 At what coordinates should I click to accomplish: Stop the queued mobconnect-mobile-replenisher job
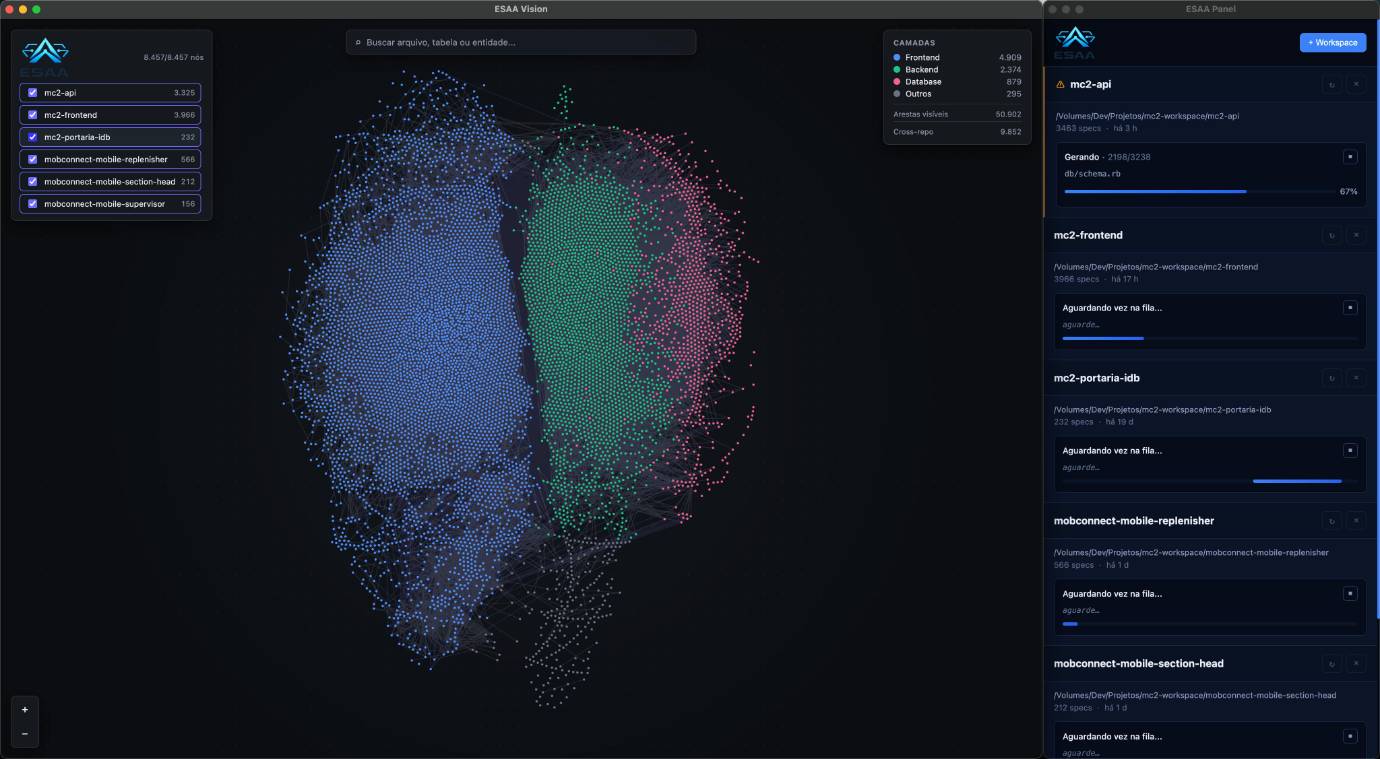(1350, 594)
